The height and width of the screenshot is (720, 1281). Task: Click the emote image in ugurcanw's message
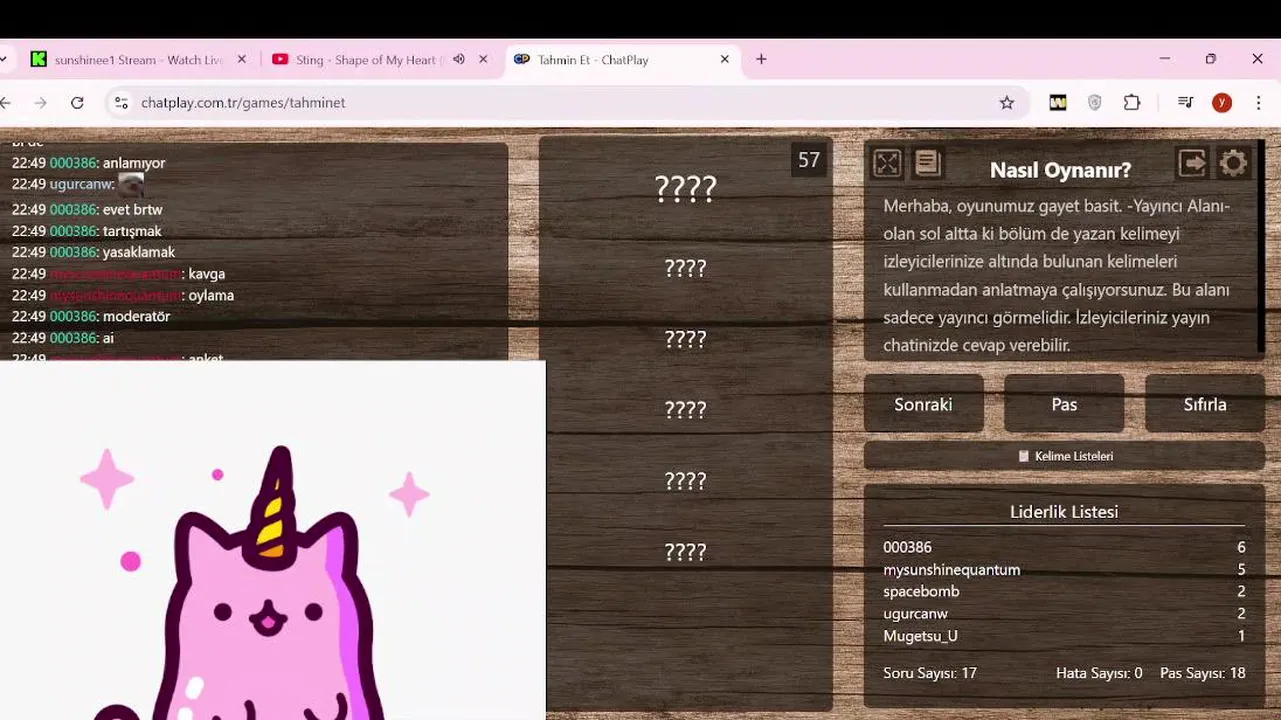pos(131,184)
